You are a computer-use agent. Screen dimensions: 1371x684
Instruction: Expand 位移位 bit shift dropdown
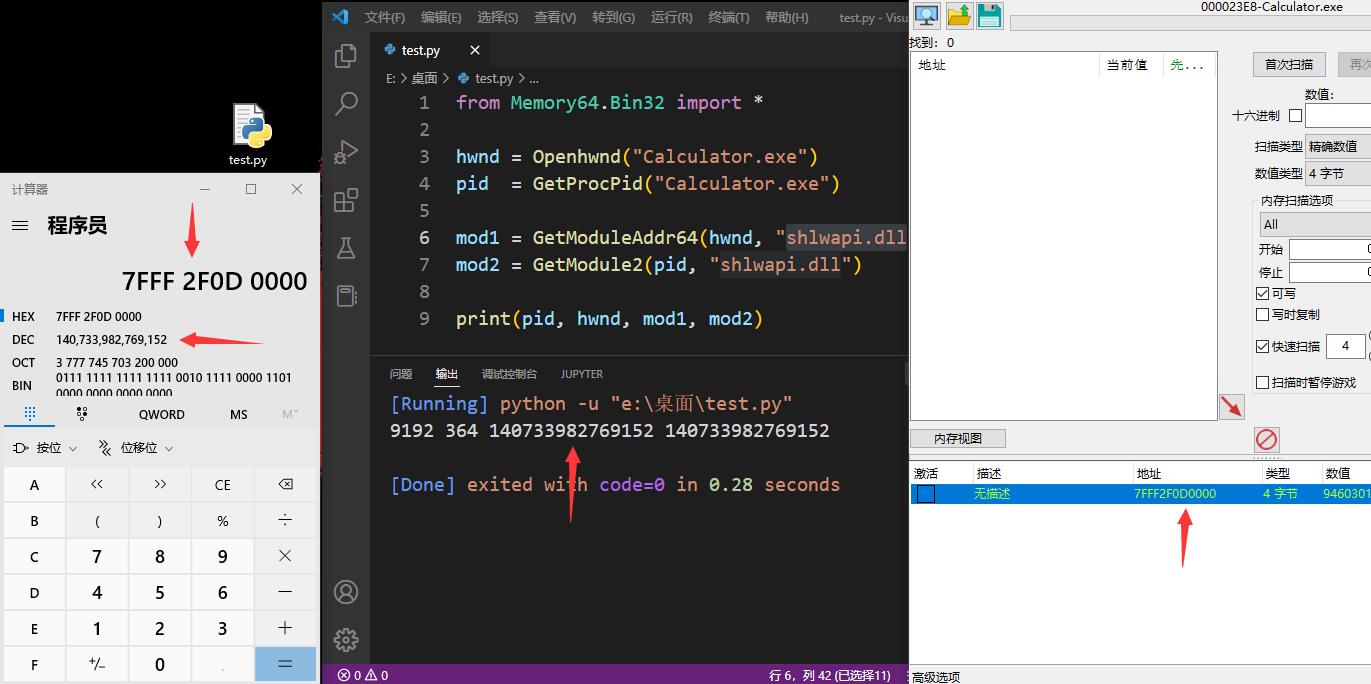click(135, 448)
